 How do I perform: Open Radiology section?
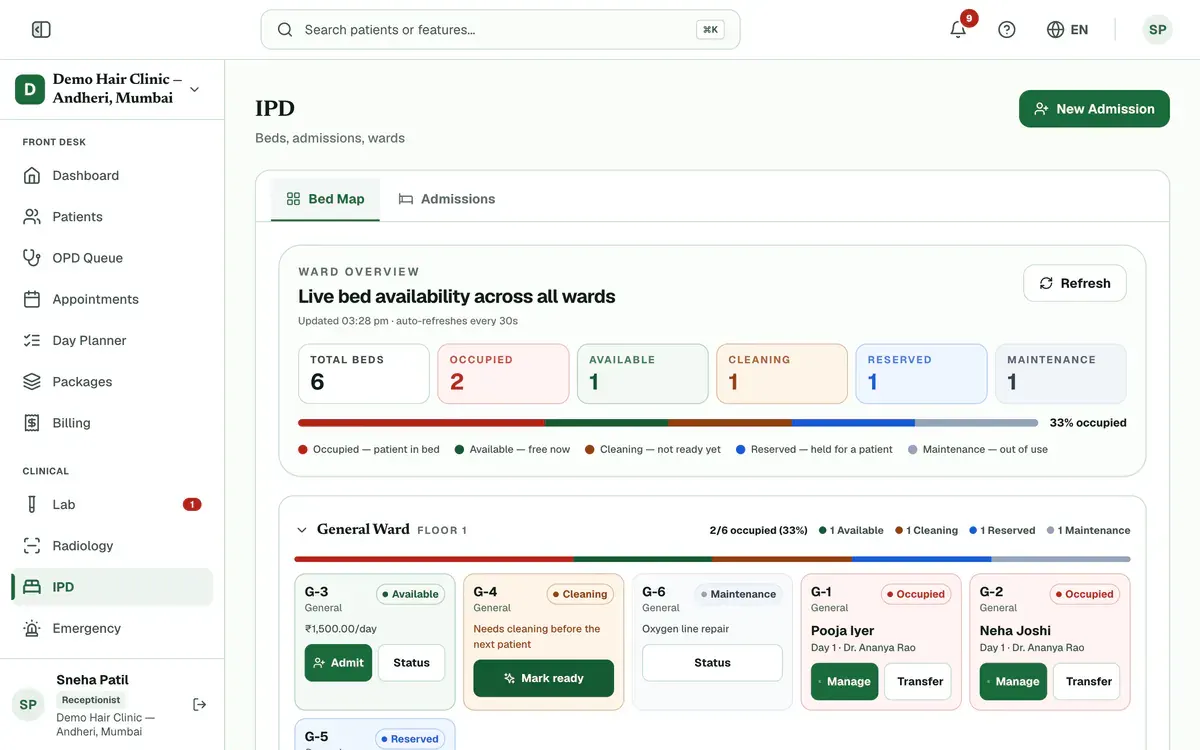[112, 546]
